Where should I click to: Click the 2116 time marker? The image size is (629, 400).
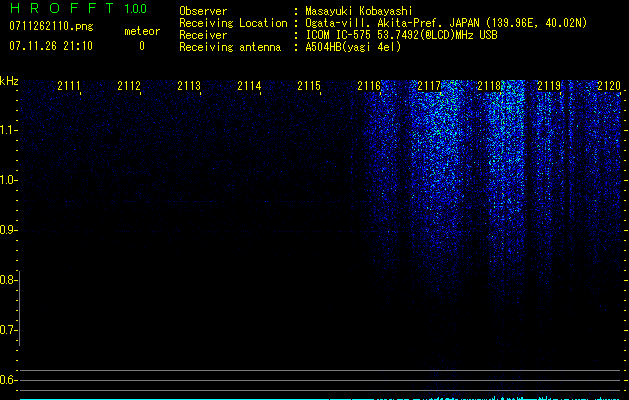point(369,85)
